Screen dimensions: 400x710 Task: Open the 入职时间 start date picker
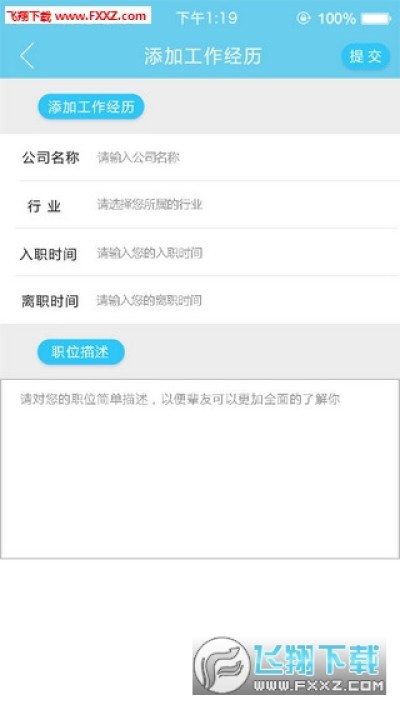(245, 253)
